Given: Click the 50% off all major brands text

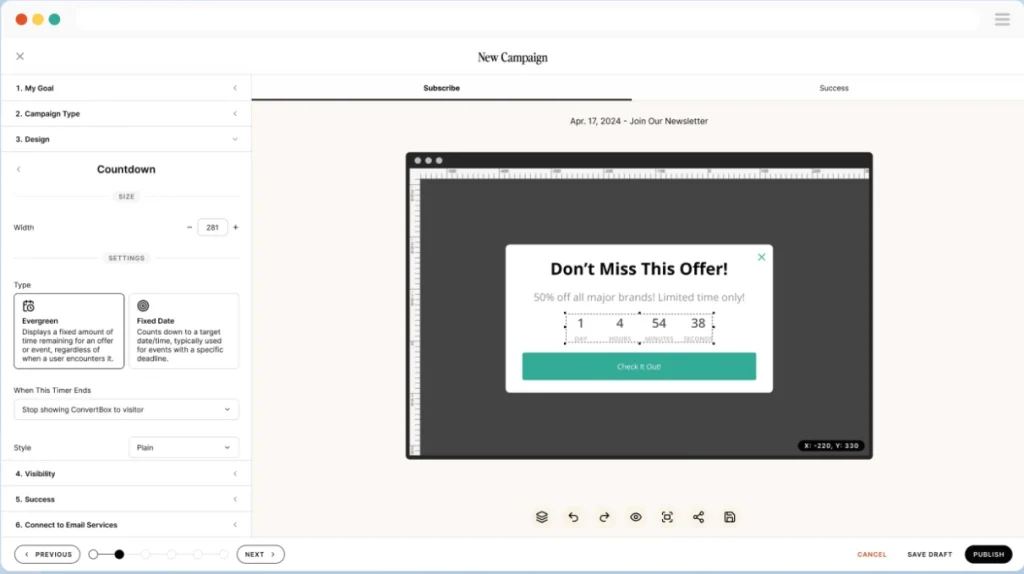Looking at the screenshot, I should pos(639,297).
